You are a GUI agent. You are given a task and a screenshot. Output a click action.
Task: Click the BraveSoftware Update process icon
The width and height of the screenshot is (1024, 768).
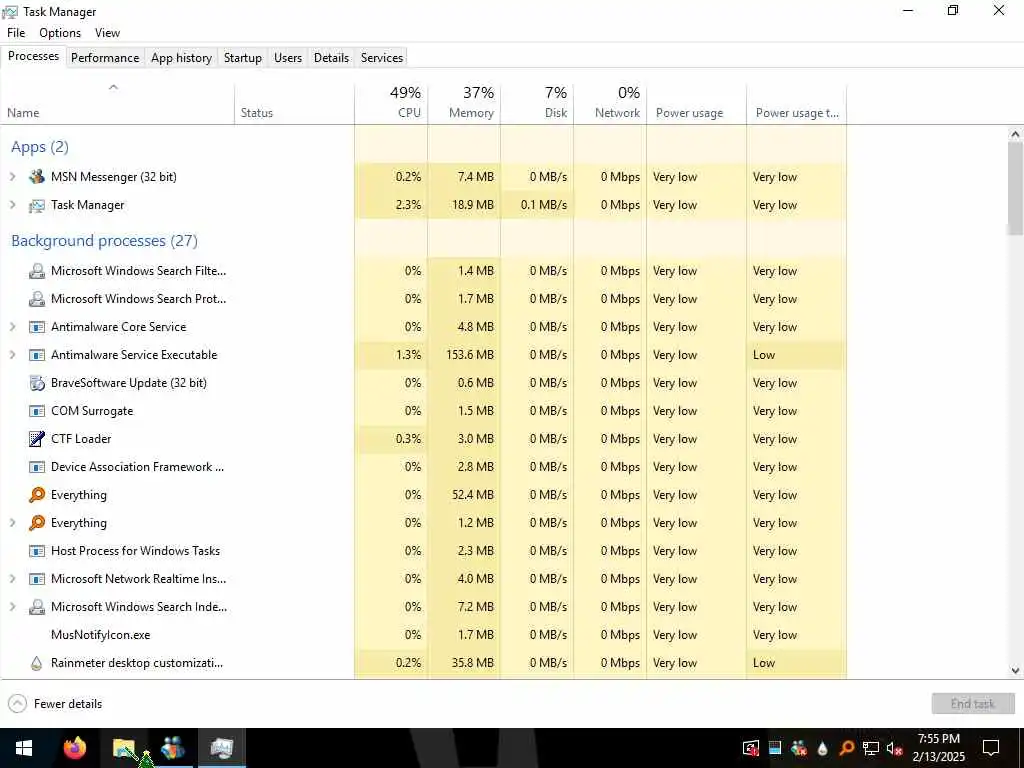(37, 383)
